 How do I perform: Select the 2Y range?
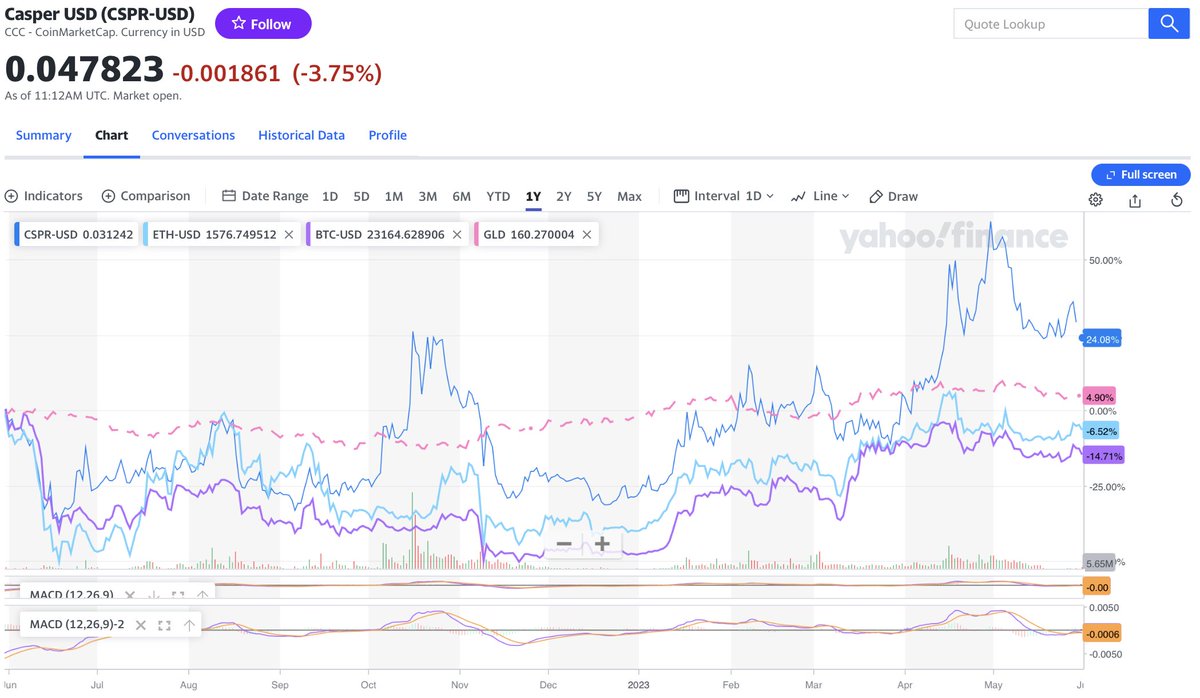(x=564, y=196)
